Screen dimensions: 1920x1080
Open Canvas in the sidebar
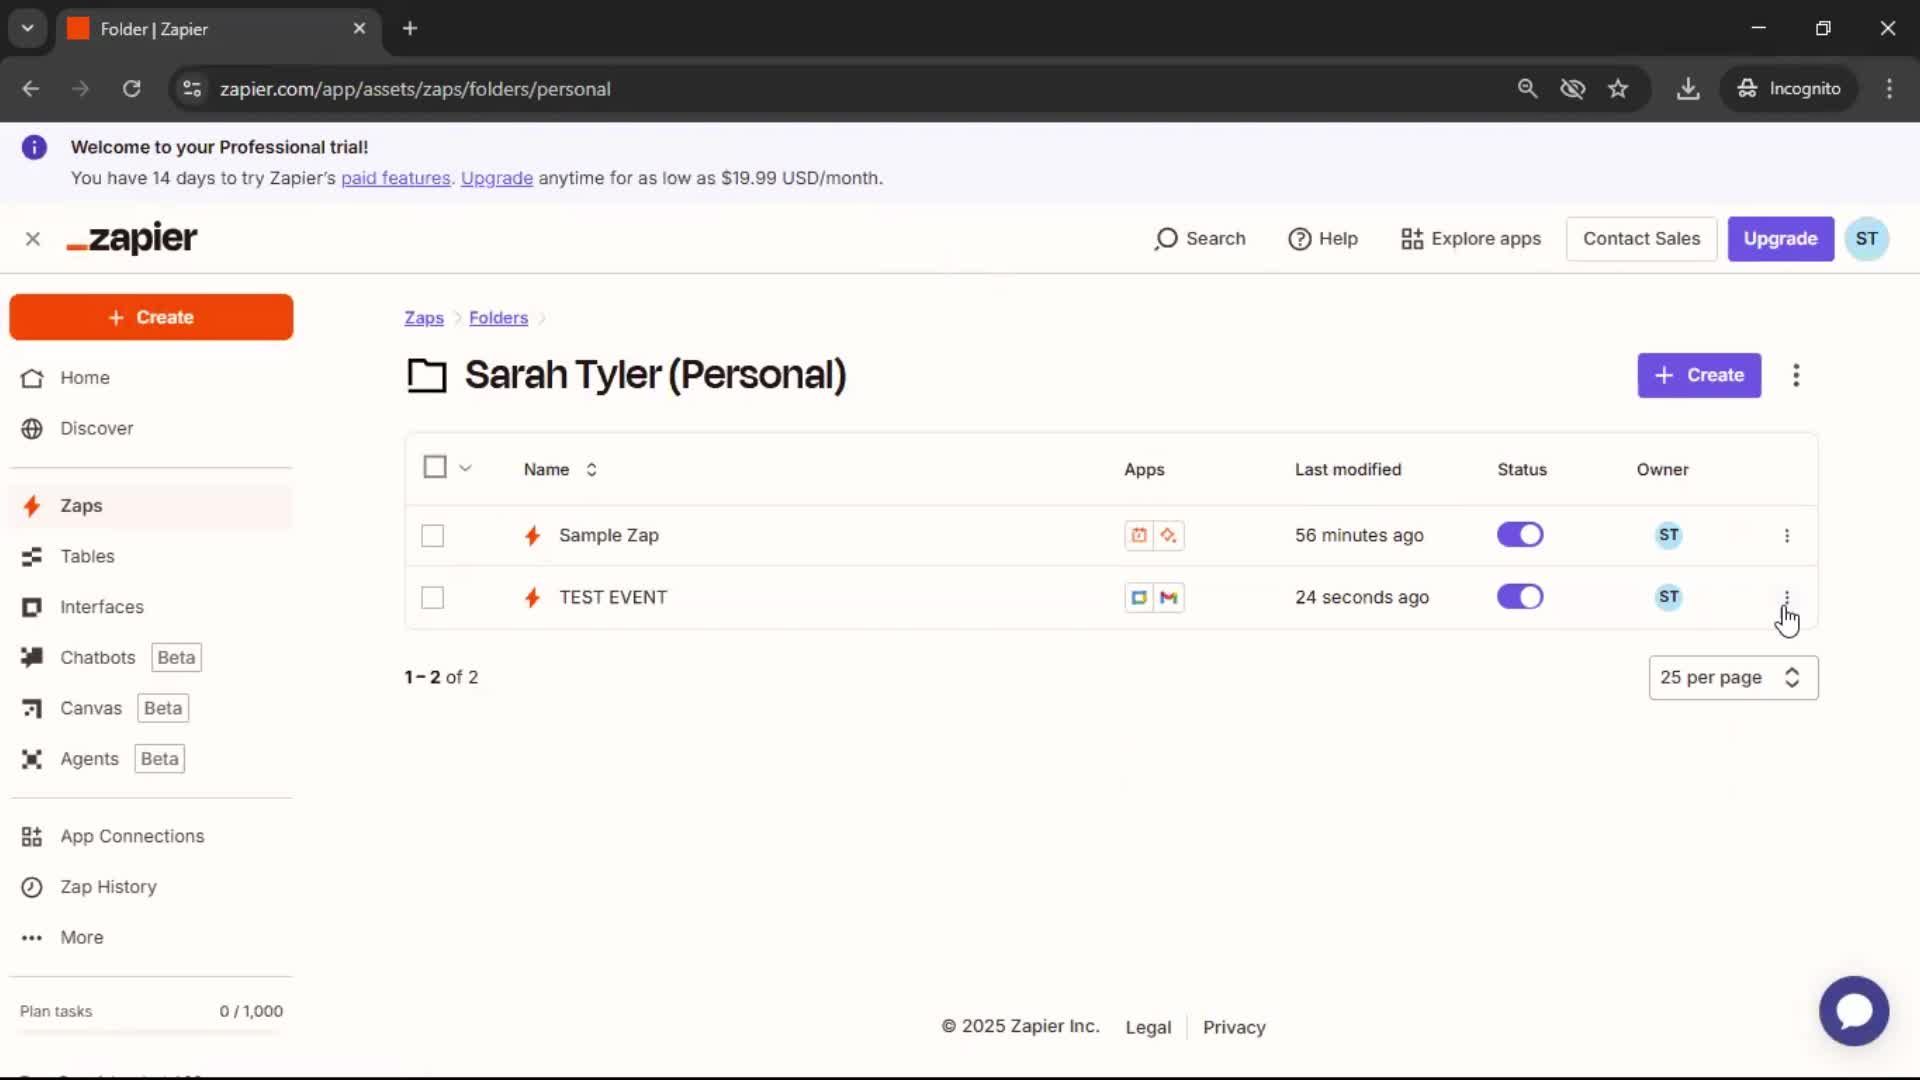pyautogui.click(x=151, y=708)
